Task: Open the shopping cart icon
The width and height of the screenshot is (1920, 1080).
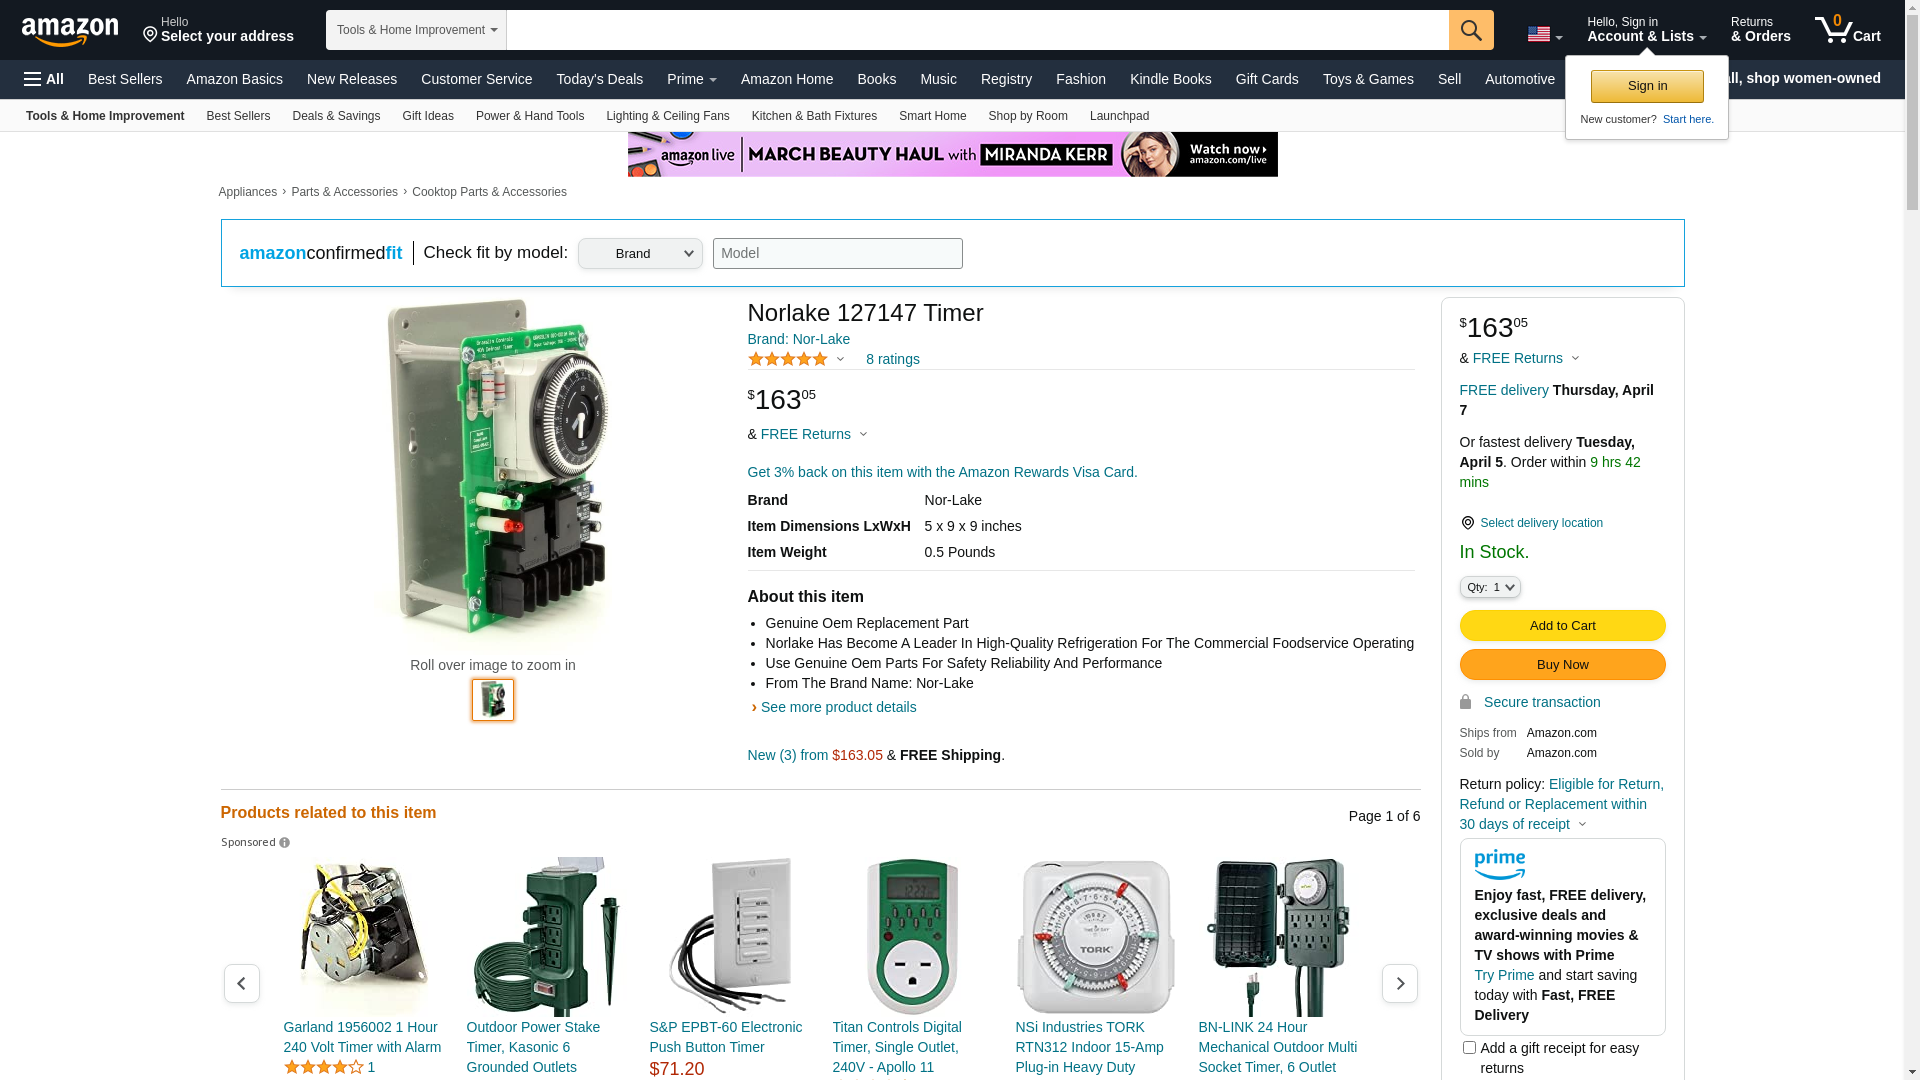Action: (1846, 30)
